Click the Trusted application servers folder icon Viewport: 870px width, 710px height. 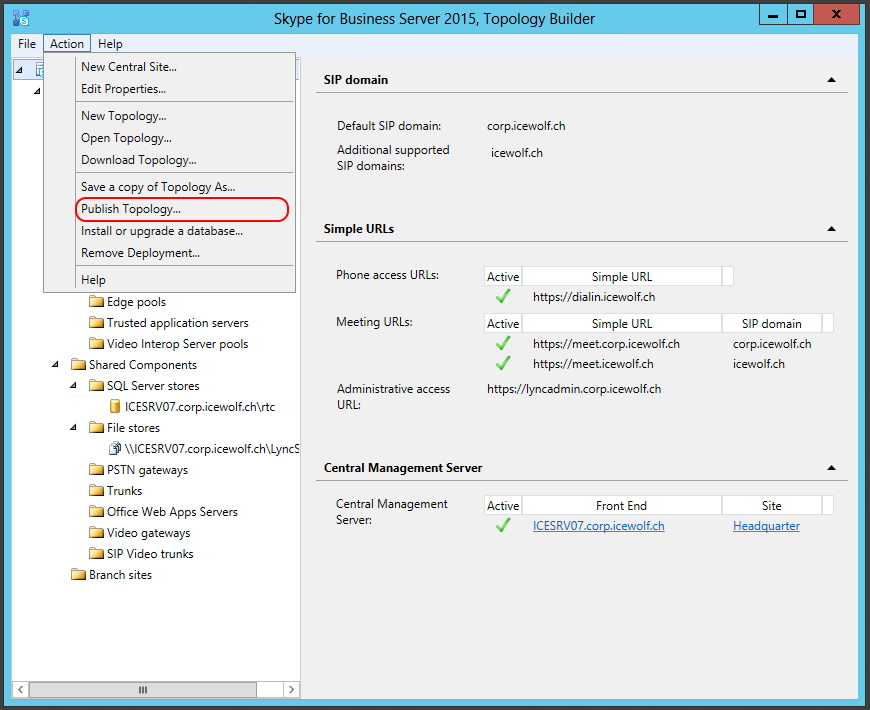(x=97, y=323)
